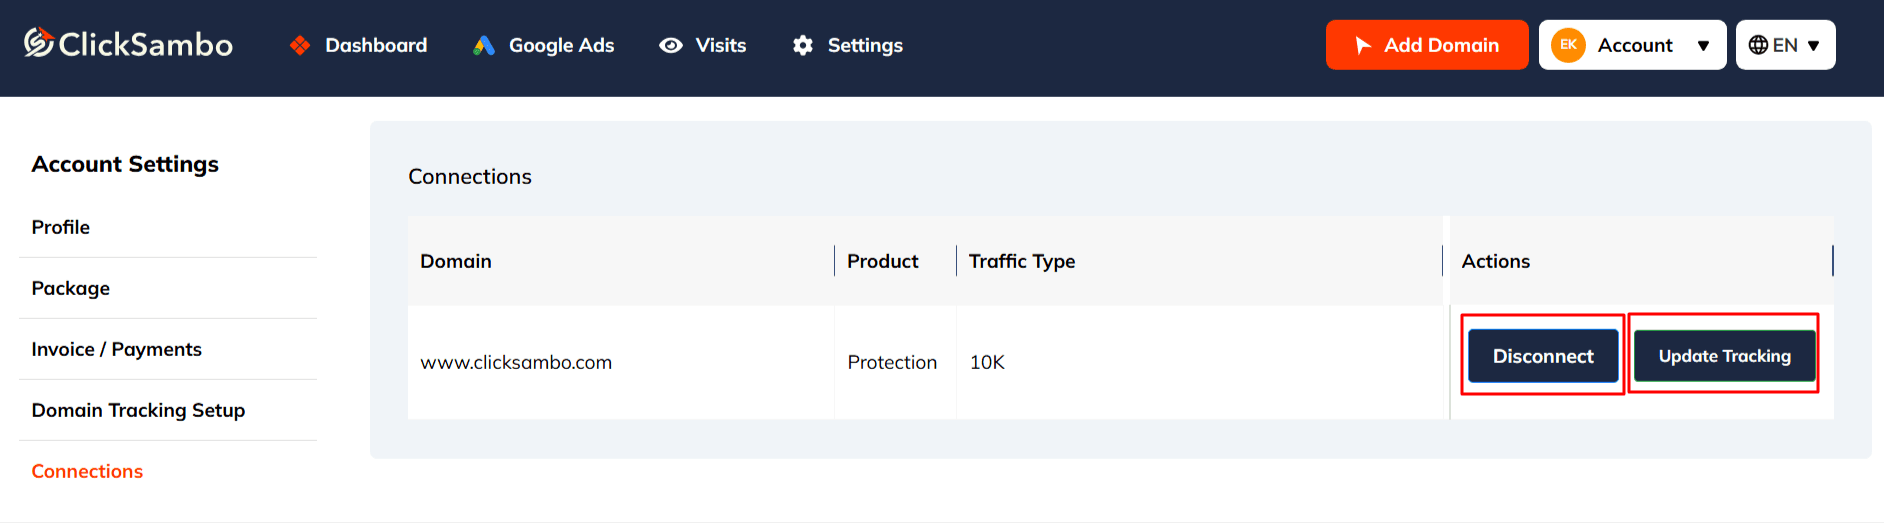This screenshot has width=1884, height=523.
Task: Click the Update Tracking button
Action: 1724,356
